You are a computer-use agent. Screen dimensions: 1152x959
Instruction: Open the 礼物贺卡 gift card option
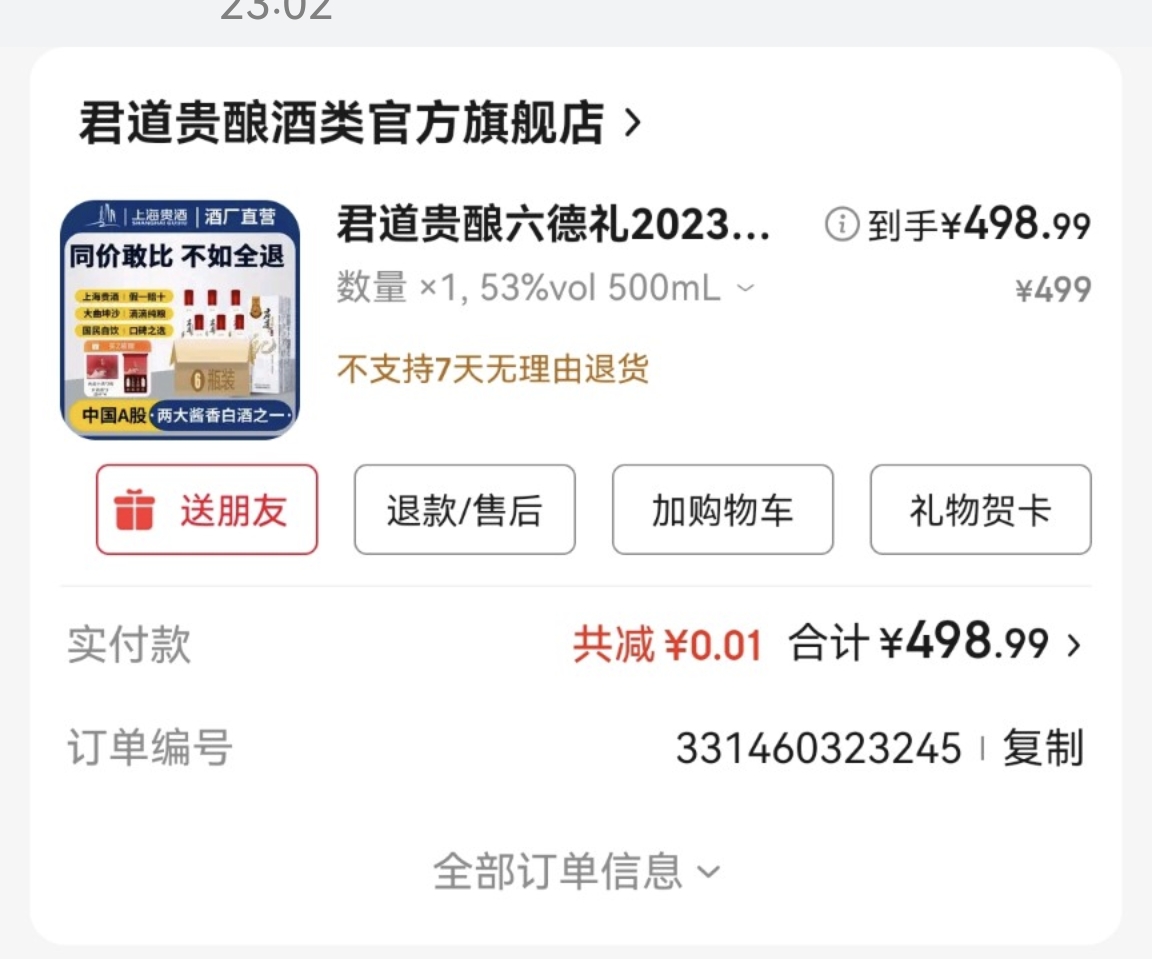[980, 509]
